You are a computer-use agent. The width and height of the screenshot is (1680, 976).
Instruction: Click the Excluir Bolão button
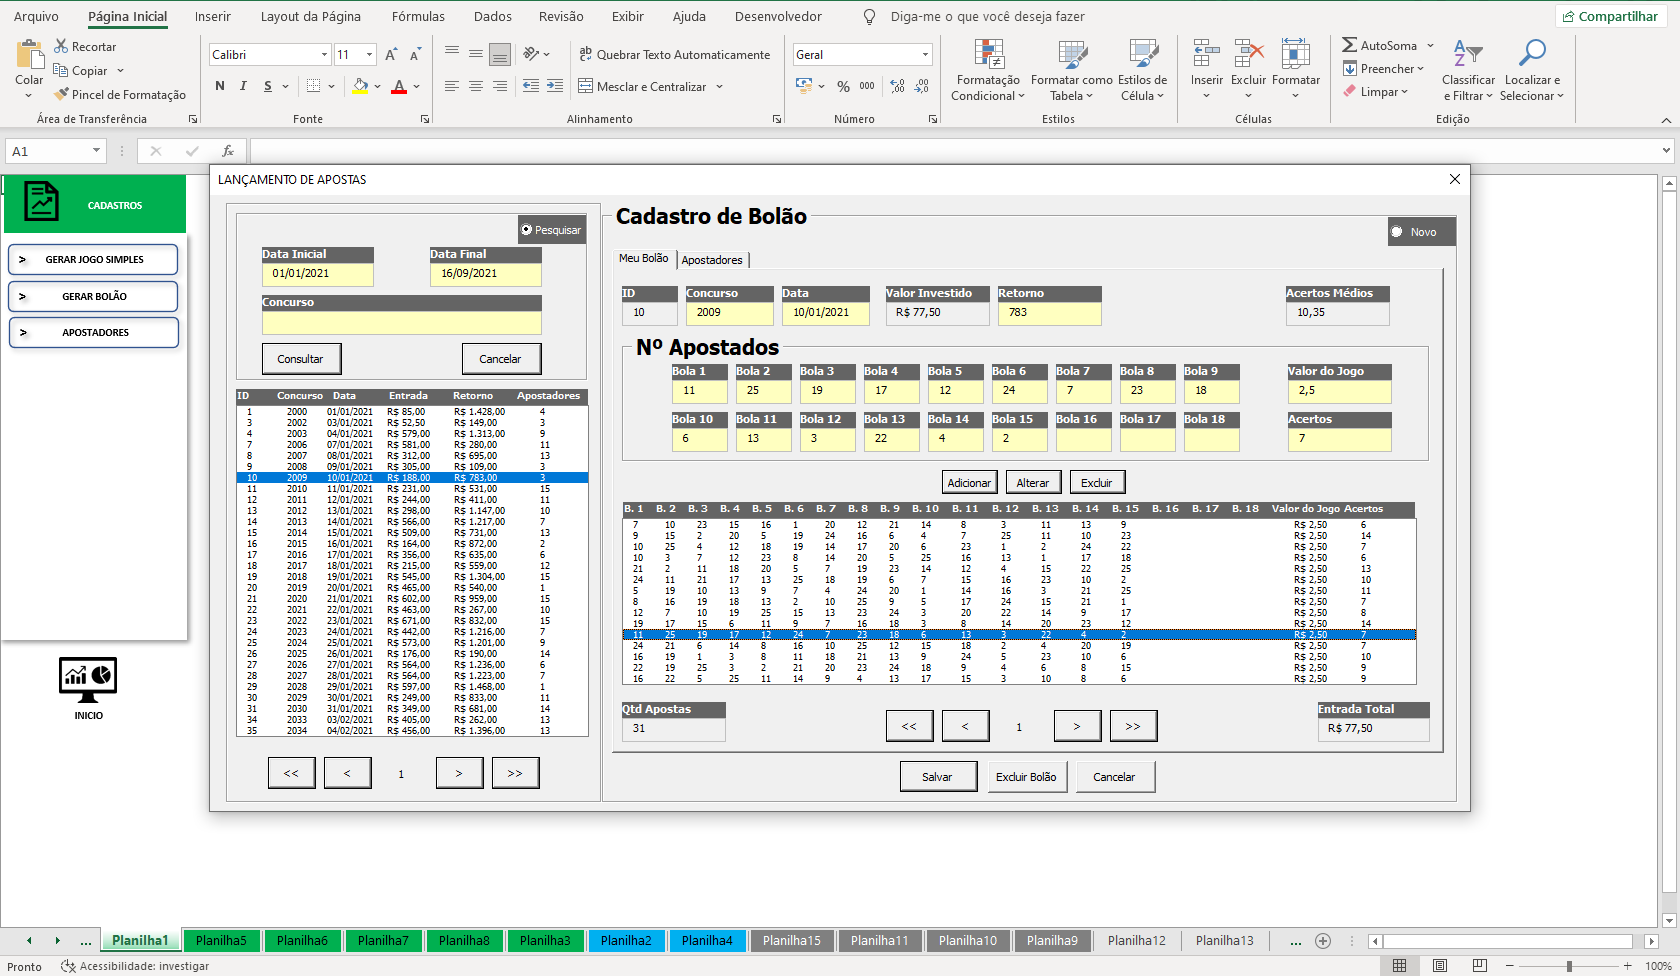coord(1026,777)
